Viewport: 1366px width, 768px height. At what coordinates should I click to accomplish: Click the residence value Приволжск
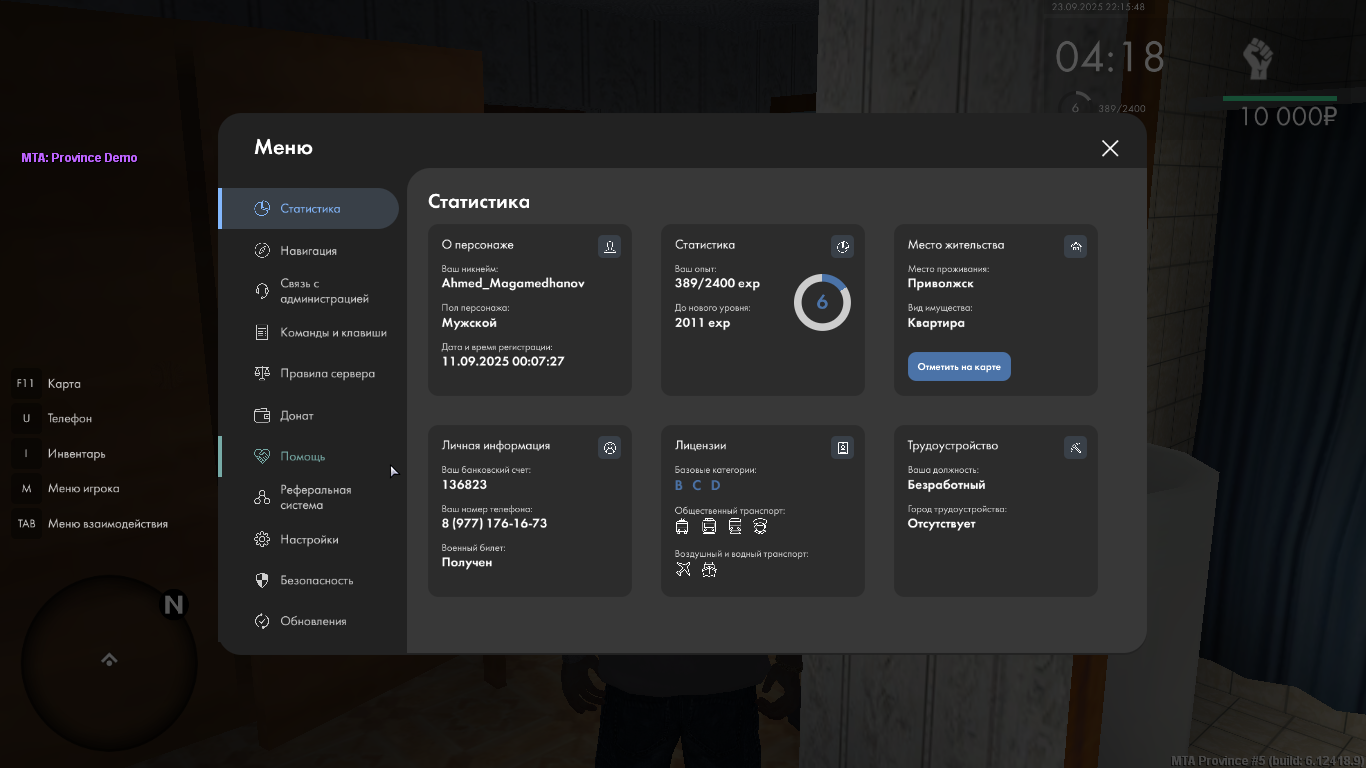coord(940,283)
